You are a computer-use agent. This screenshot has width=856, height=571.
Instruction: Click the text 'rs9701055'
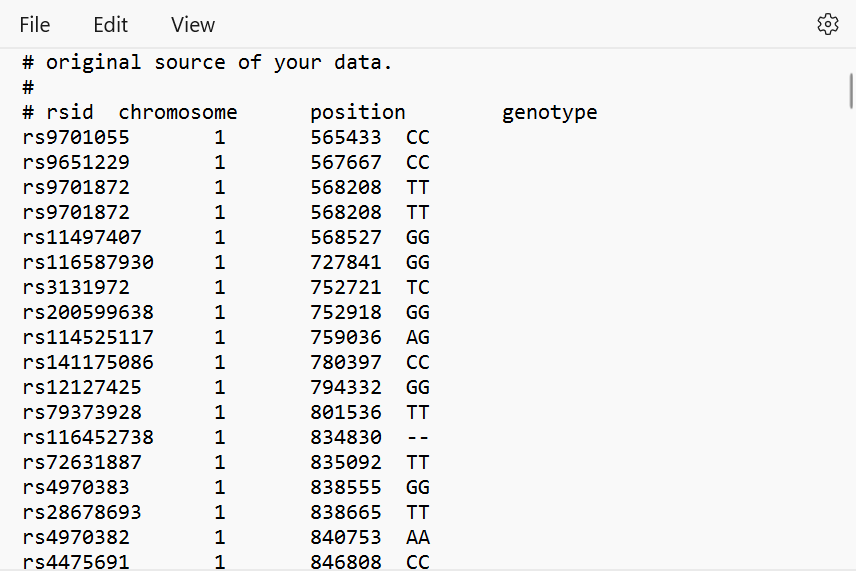(76, 138)
